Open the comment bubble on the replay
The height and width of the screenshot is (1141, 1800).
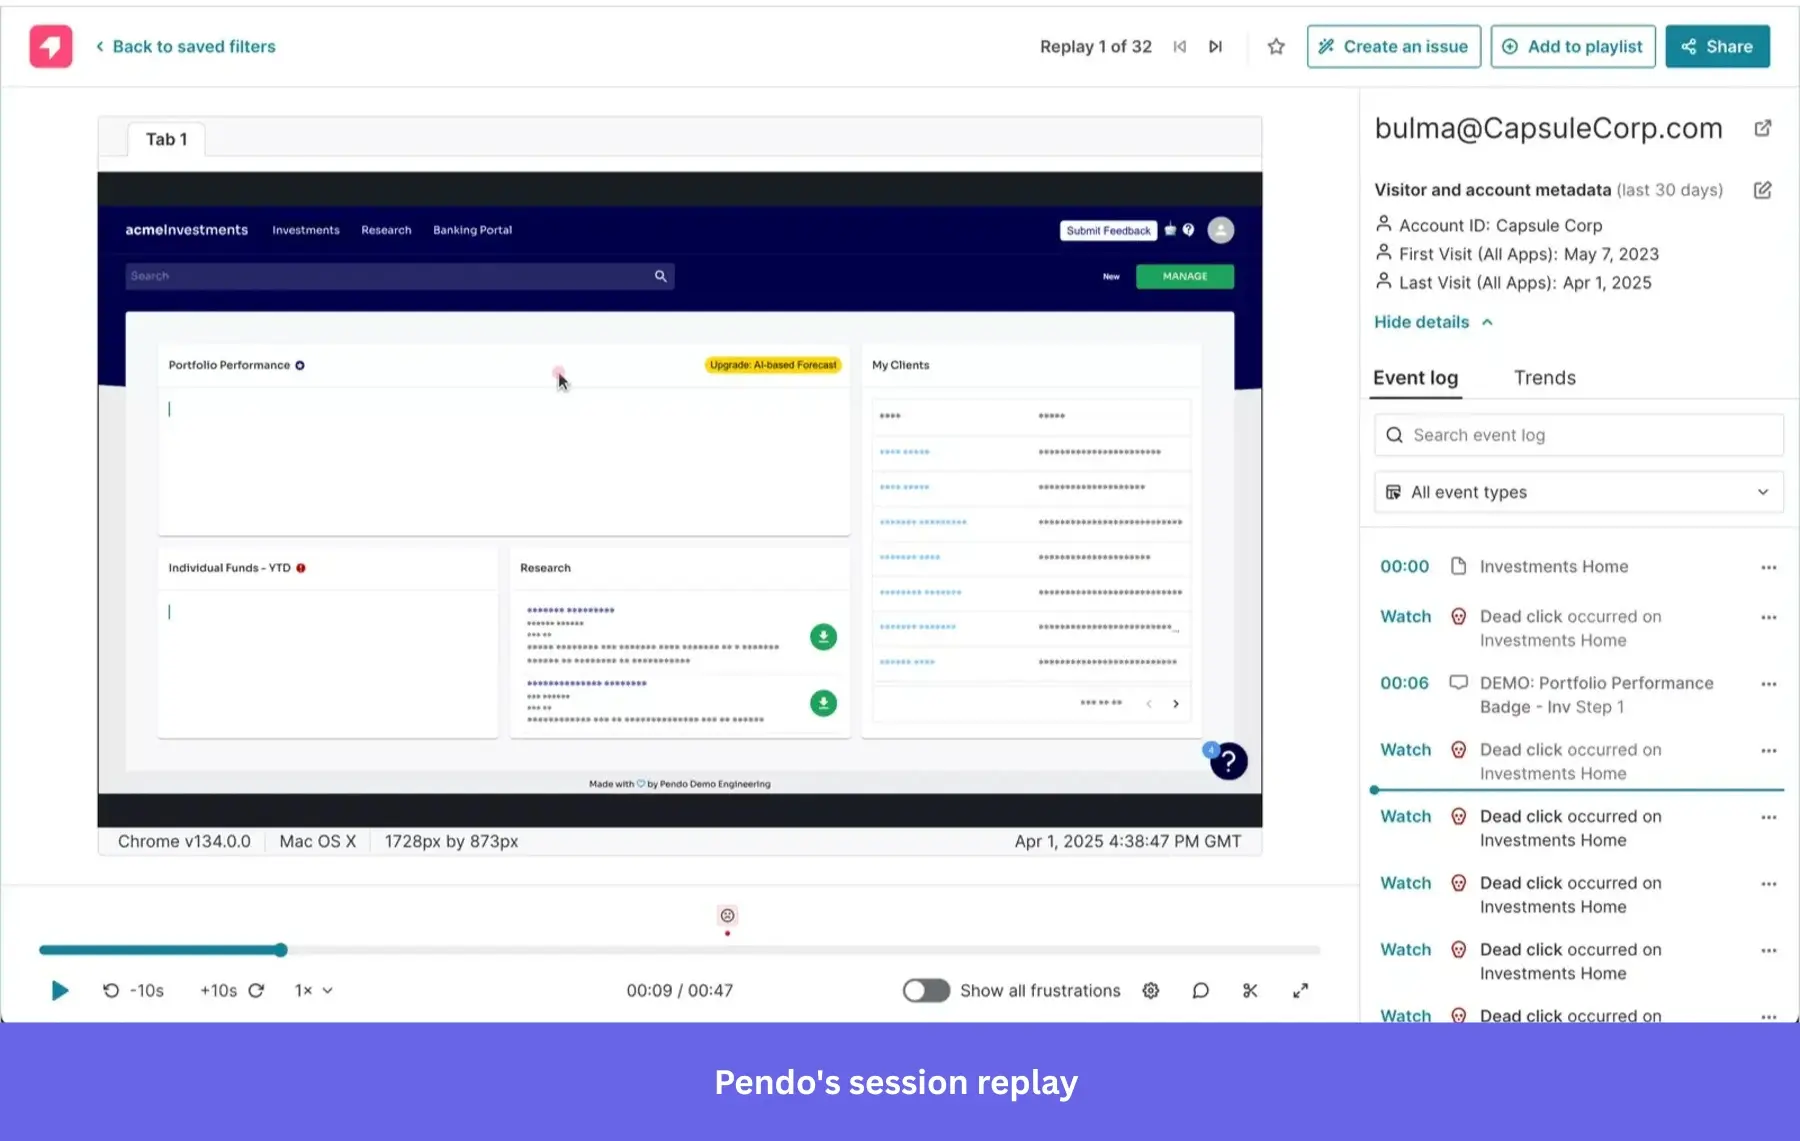coord(1200,990)
